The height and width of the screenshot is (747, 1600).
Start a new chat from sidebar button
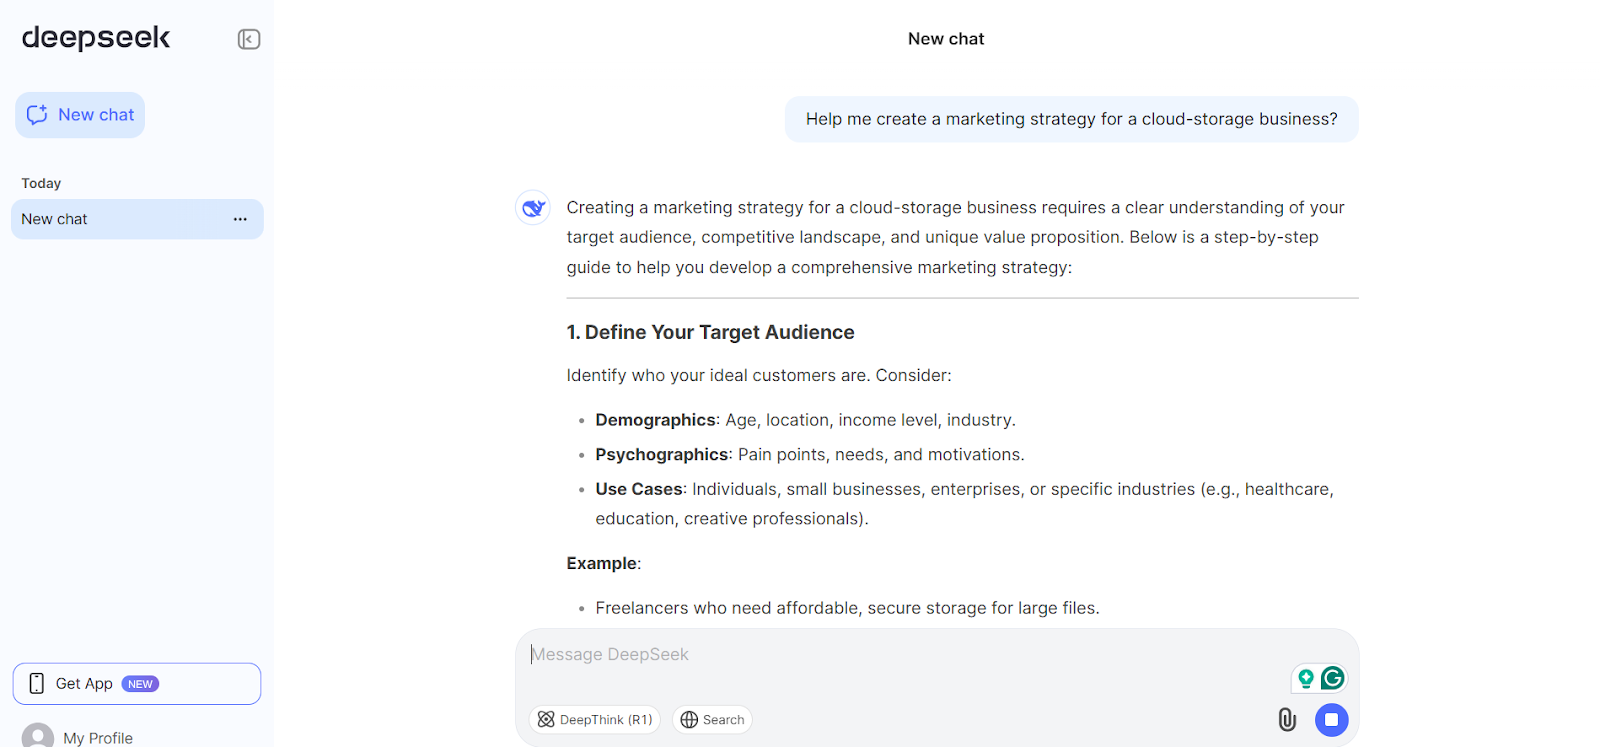80,115
